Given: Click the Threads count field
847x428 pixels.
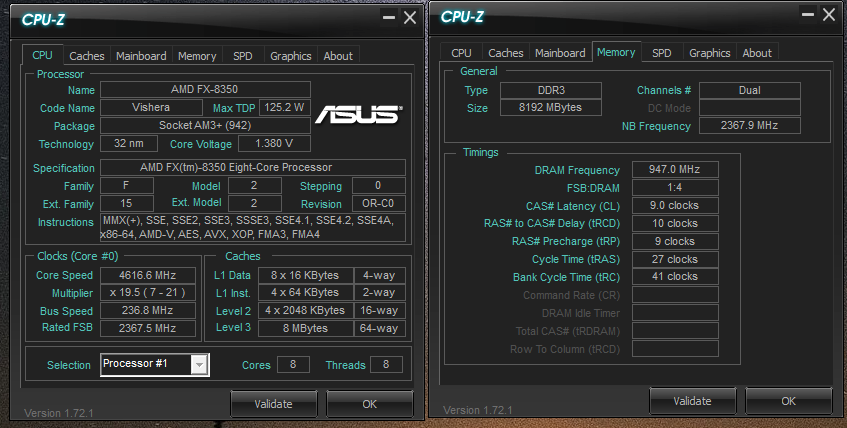Looking at the screenshot, I should 386,365.
